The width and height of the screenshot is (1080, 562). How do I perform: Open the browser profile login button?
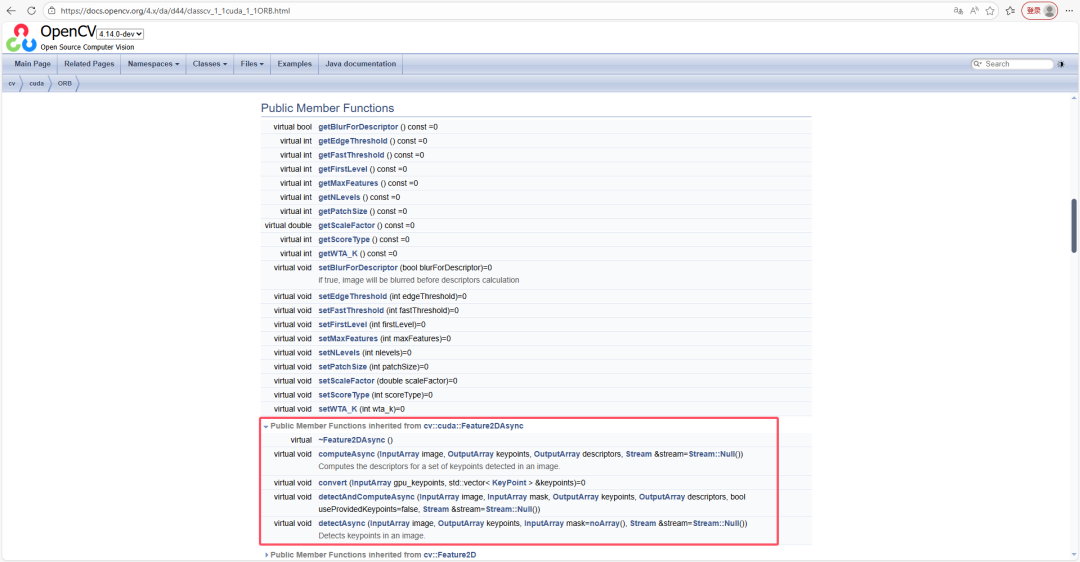coord(1039,11)
